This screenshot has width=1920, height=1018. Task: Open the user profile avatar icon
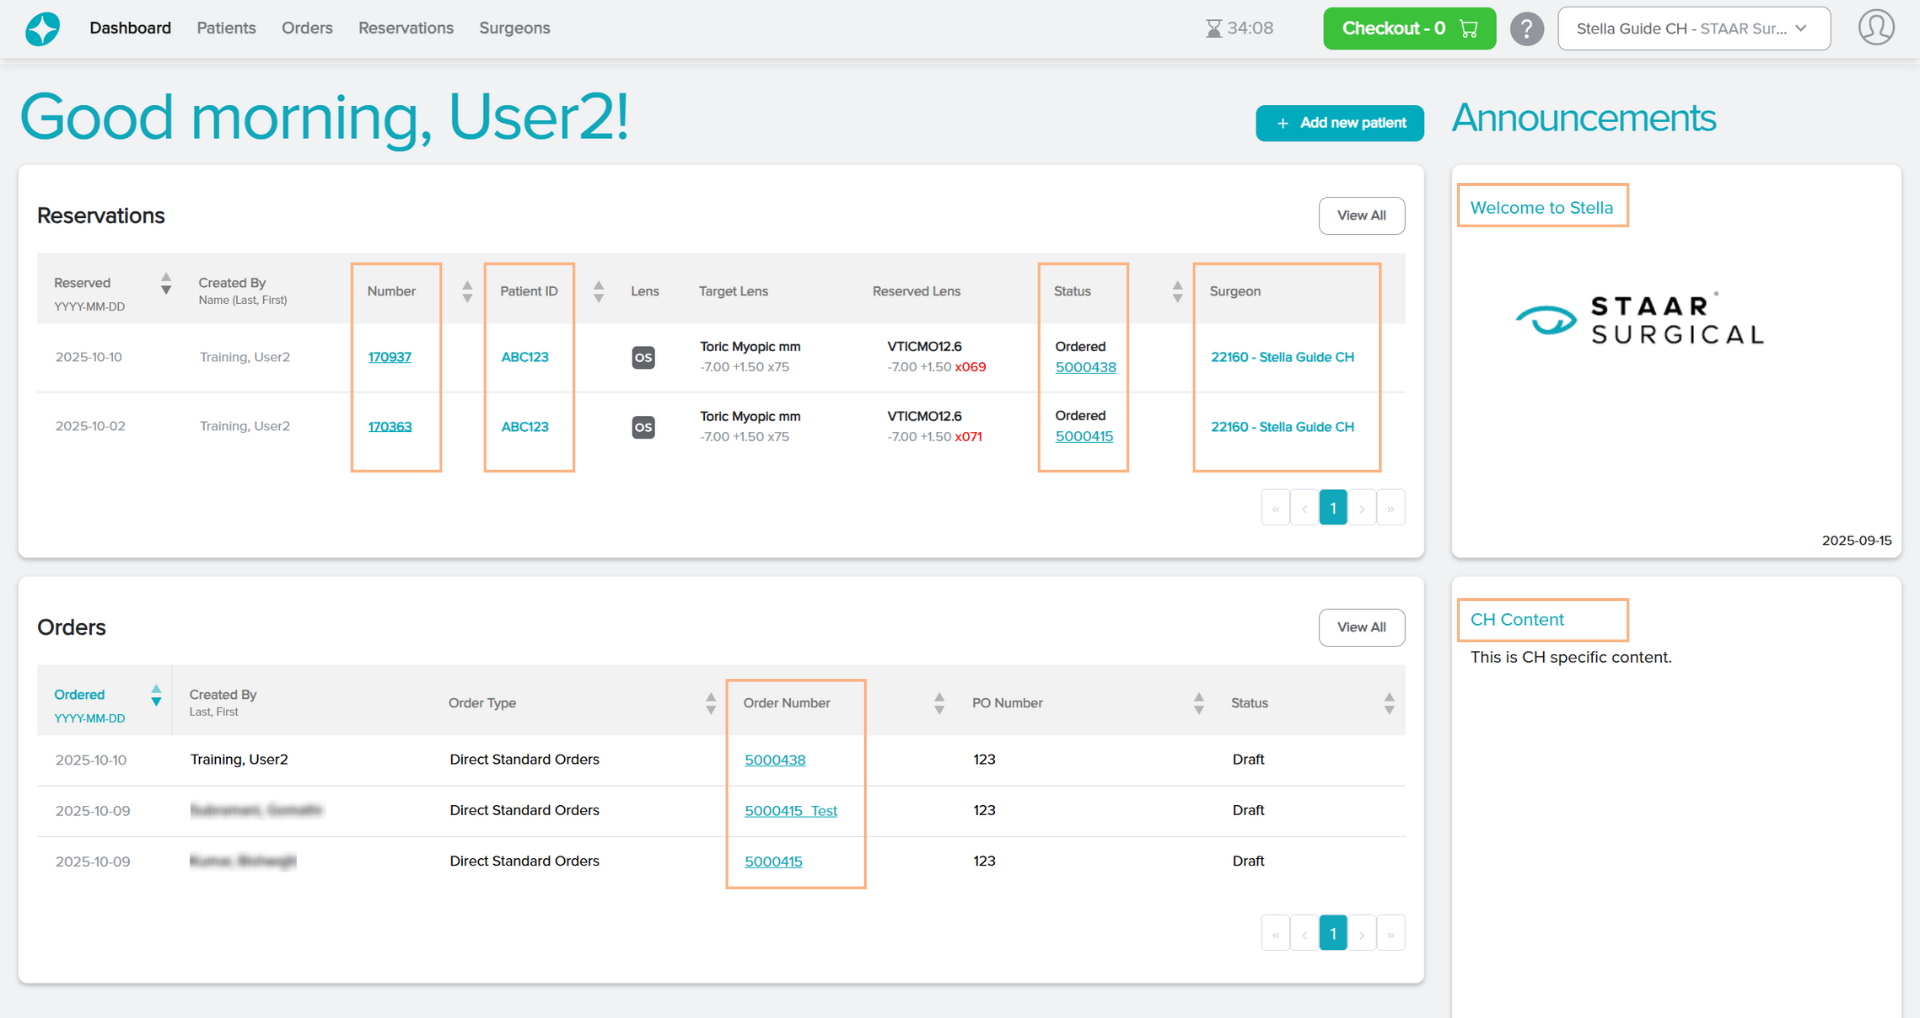coord(1875,28)
